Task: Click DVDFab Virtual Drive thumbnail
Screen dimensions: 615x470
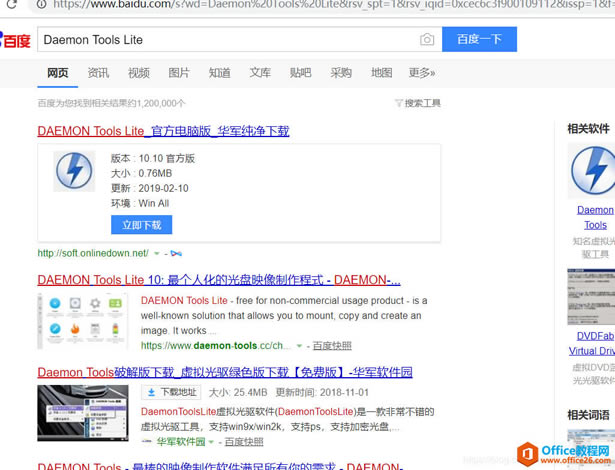Action: click(x=591, y=297)
